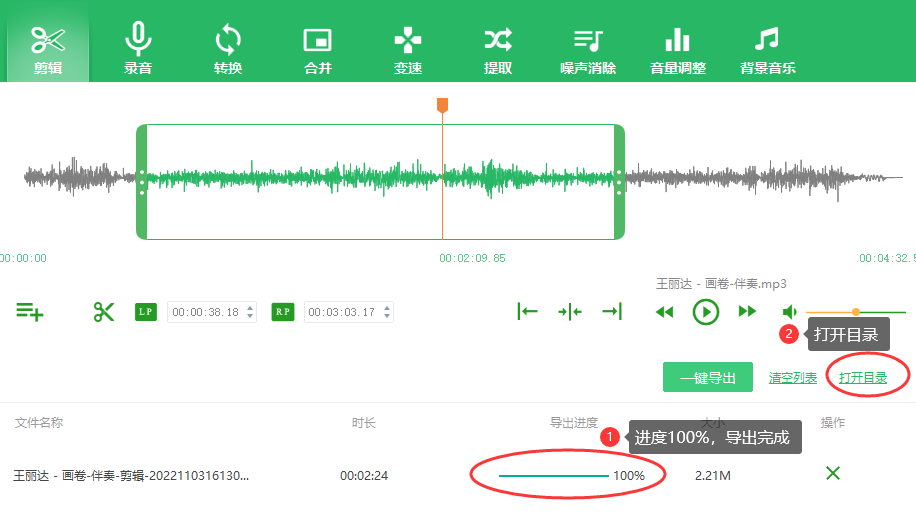916x530 pixels.
Task: Switch to the 转换 convert tab
Action: (x=228, y=48)
